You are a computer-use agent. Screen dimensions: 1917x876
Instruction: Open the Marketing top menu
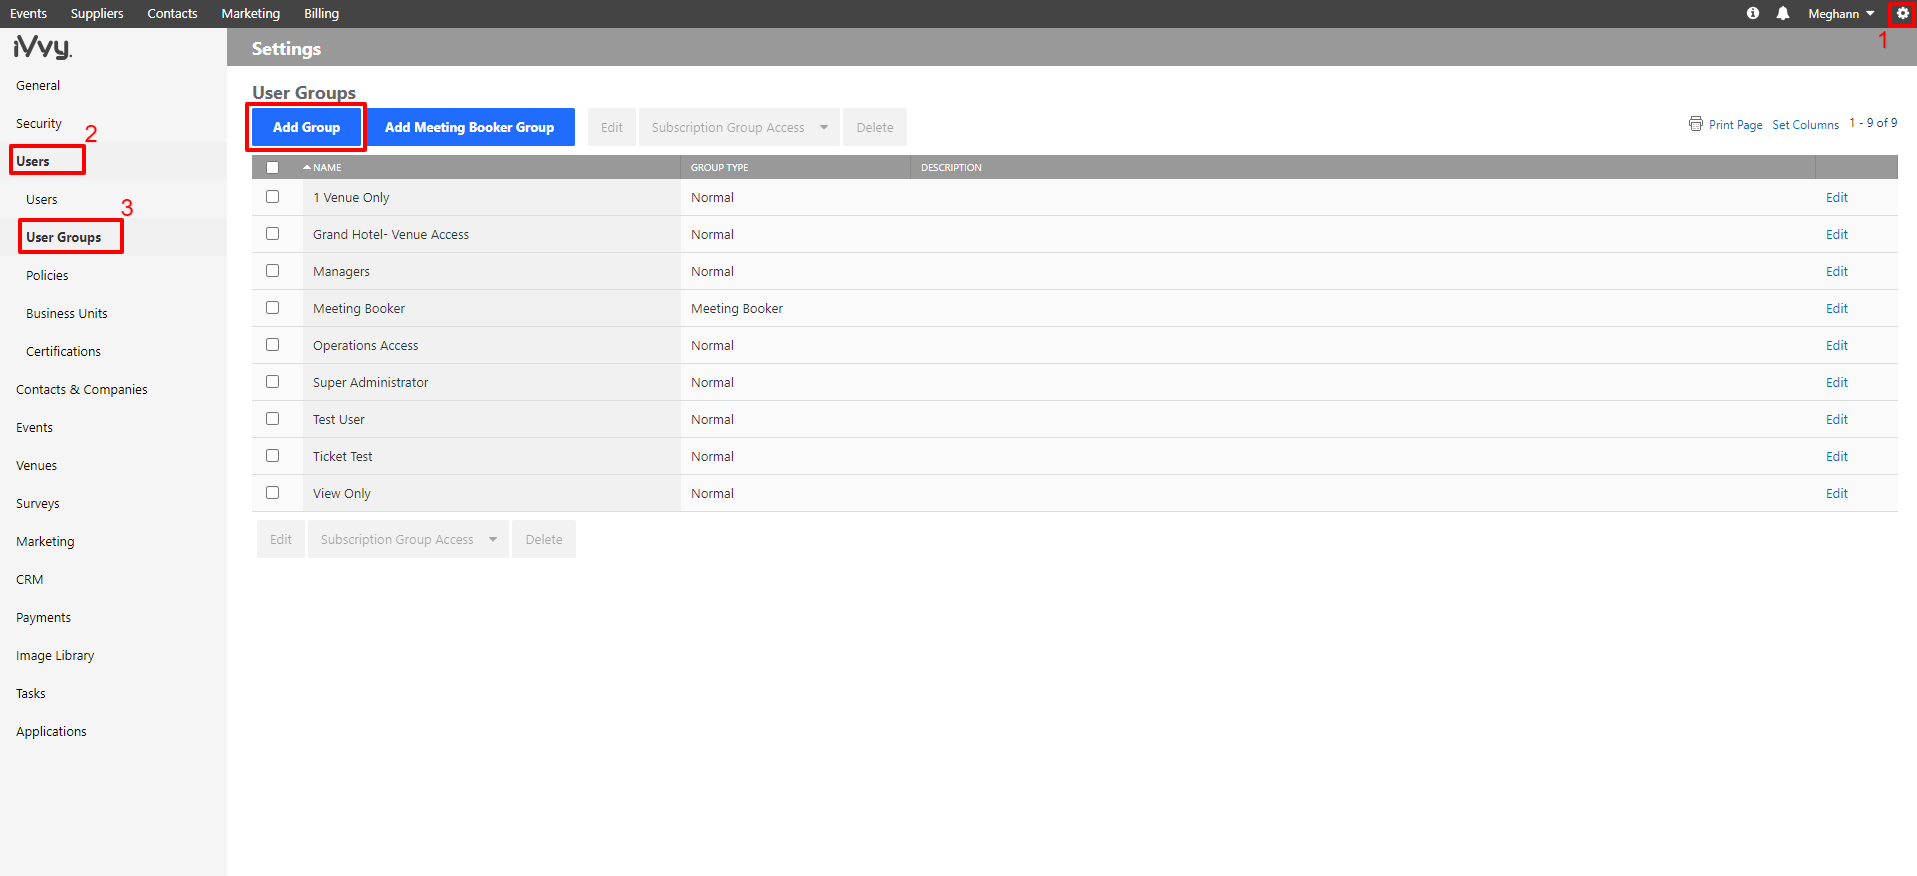pyautogui.click(x=251, y=14)
